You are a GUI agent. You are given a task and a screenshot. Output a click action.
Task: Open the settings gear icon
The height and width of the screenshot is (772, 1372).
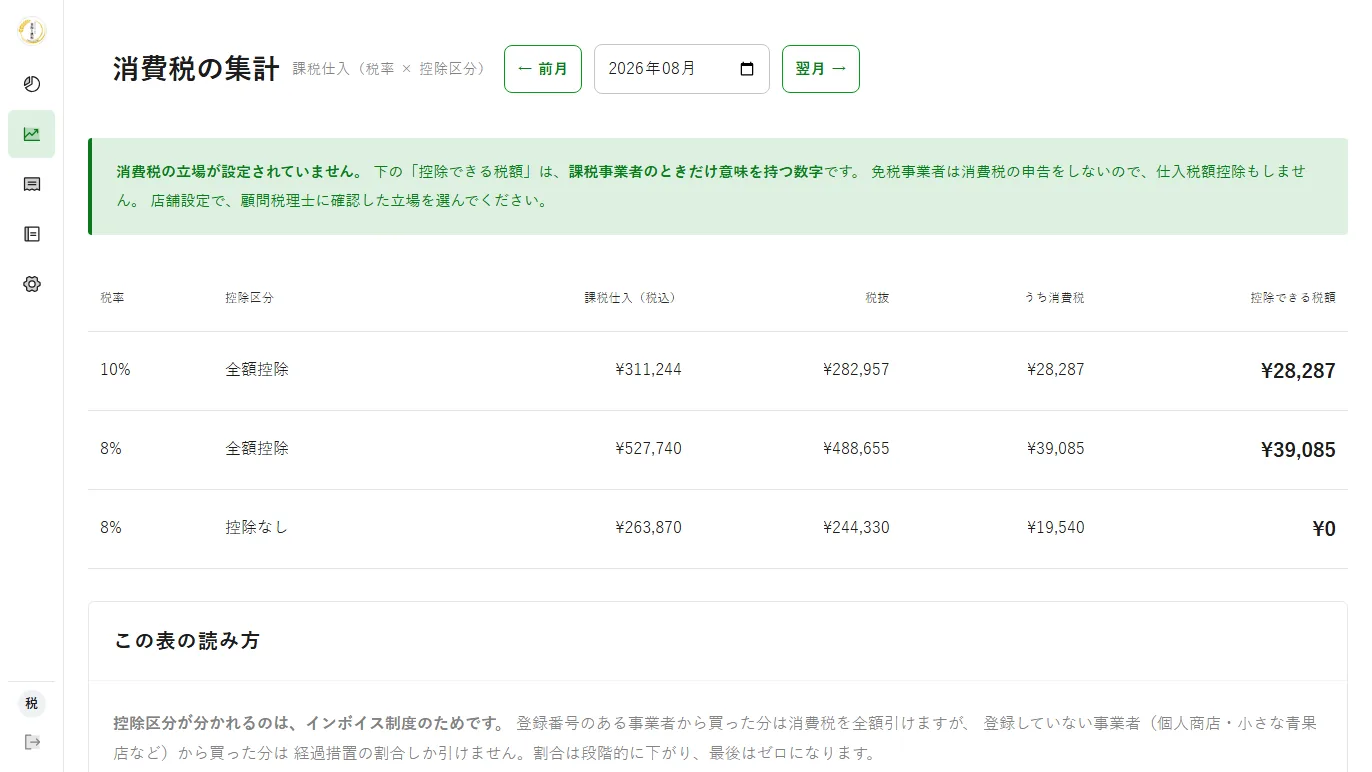click(32, 284)
